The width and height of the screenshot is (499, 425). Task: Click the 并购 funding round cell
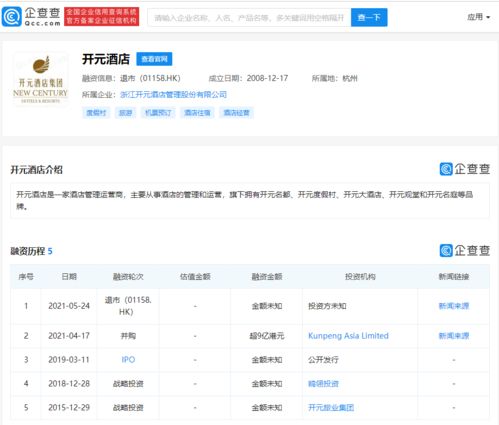pyautogui.click(x=128, y=336)
